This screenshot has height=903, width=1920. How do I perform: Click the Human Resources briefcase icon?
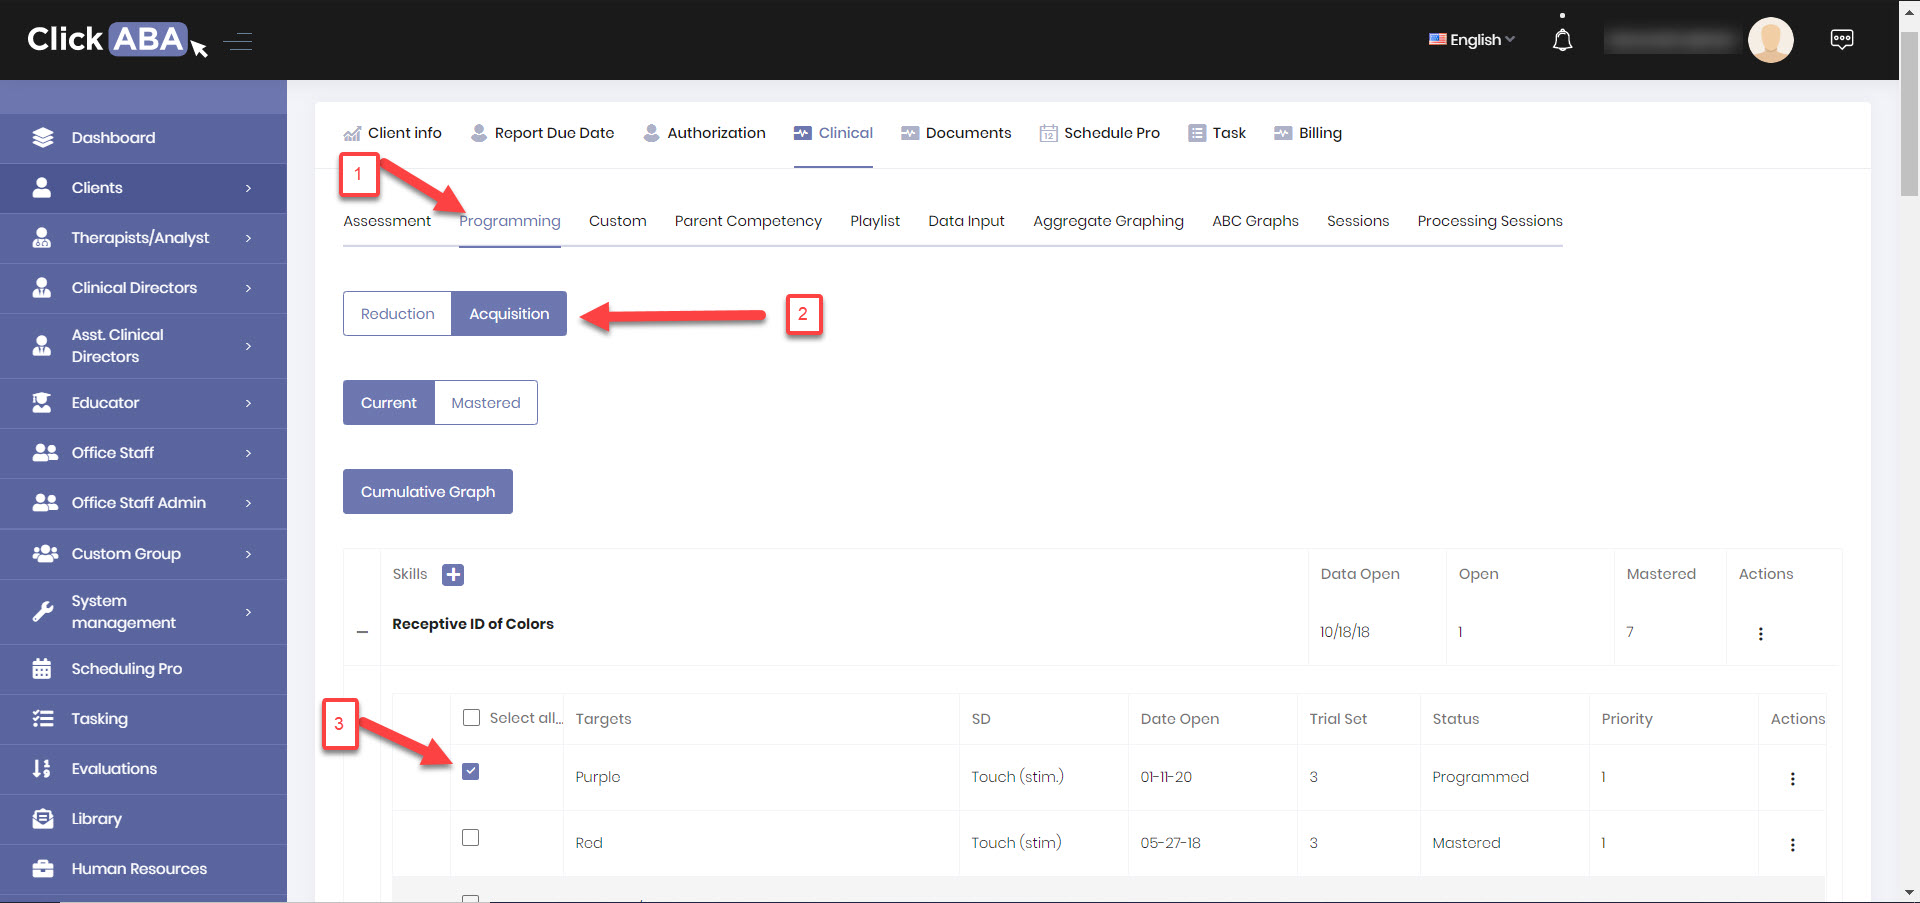(42, 869)
